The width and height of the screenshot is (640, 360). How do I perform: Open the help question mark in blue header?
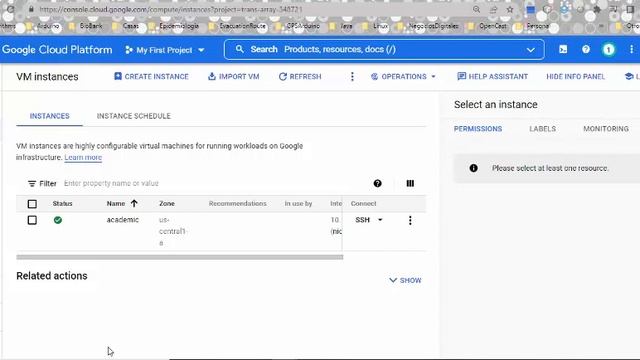pos(586,49)
